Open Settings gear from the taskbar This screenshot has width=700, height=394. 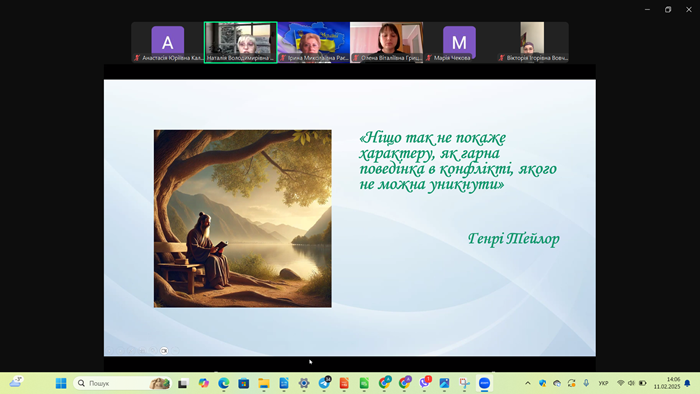point(304,383)
